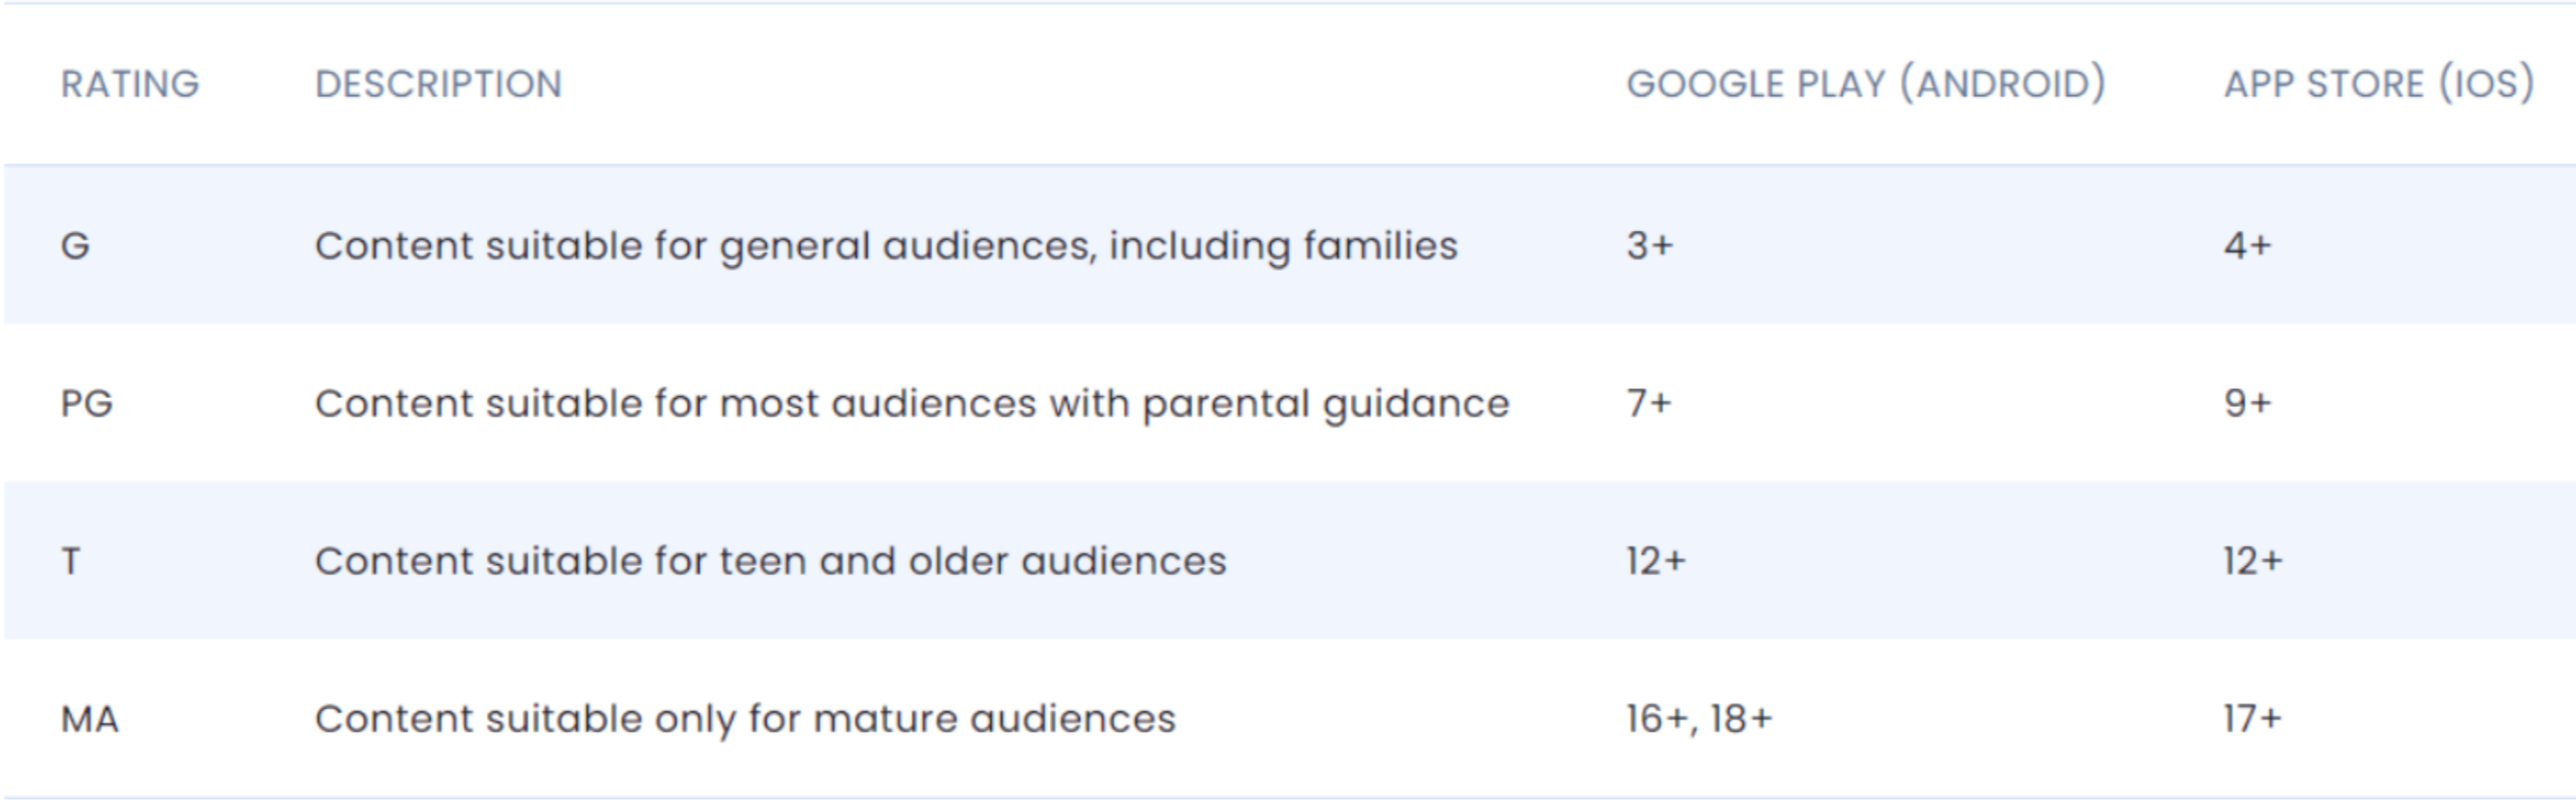Select the APP STORE (IOS) column header

[2379, 84]
